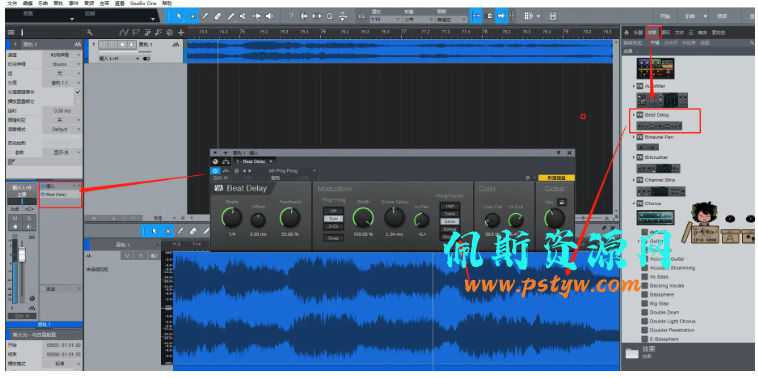This screenshot has height=378, width=758.
Task: Switch to the Loops tab next to Effects
Action: (666, 32)
